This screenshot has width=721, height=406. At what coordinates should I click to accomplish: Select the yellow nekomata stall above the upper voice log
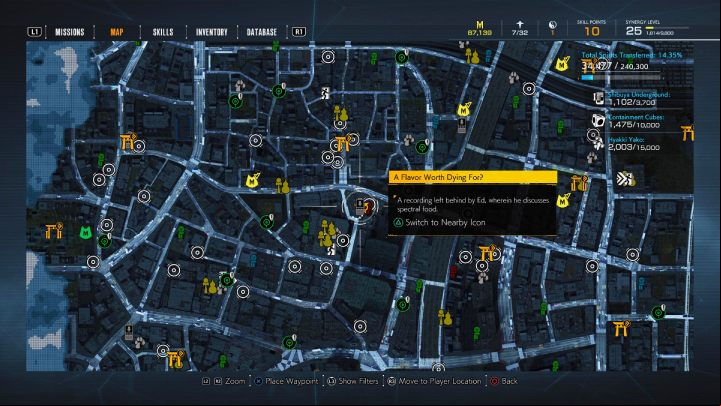(x=464, y=109)
